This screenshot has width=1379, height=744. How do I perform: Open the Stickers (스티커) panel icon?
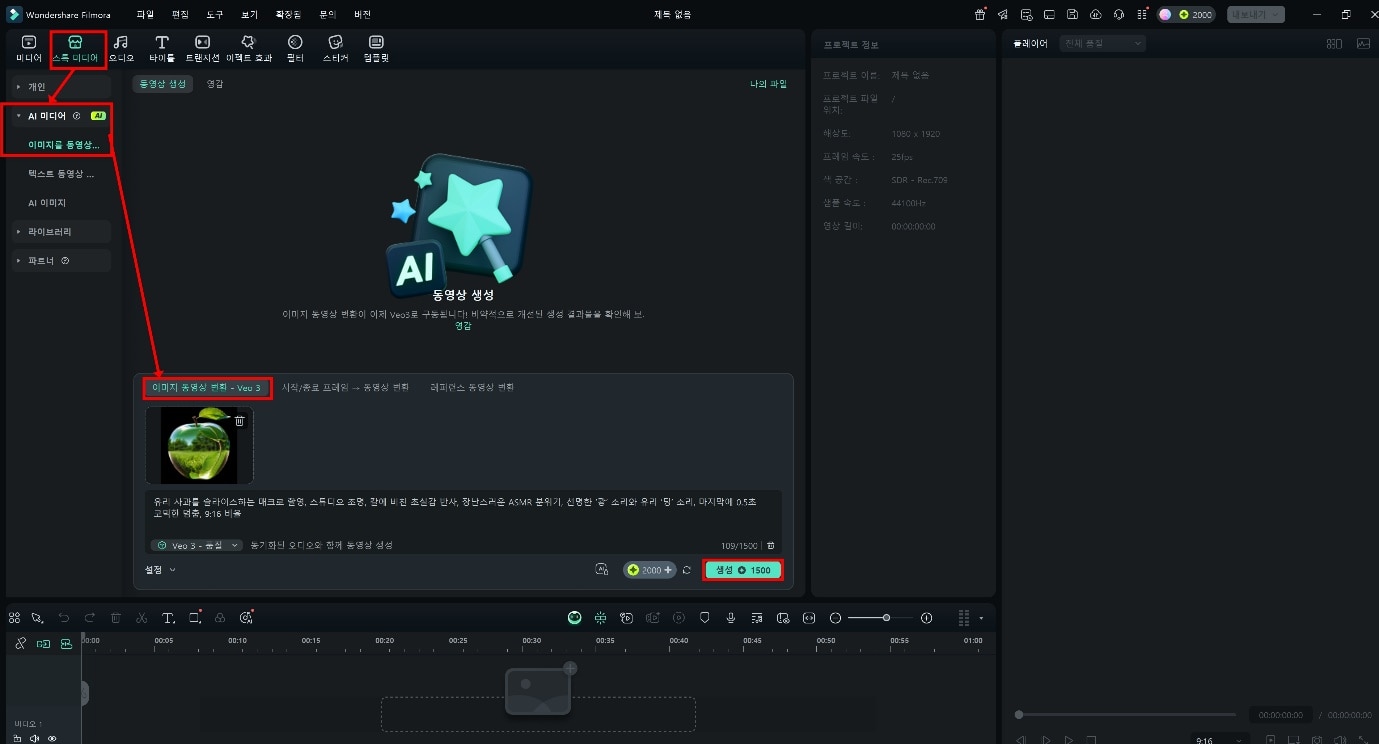click(335, 48)
